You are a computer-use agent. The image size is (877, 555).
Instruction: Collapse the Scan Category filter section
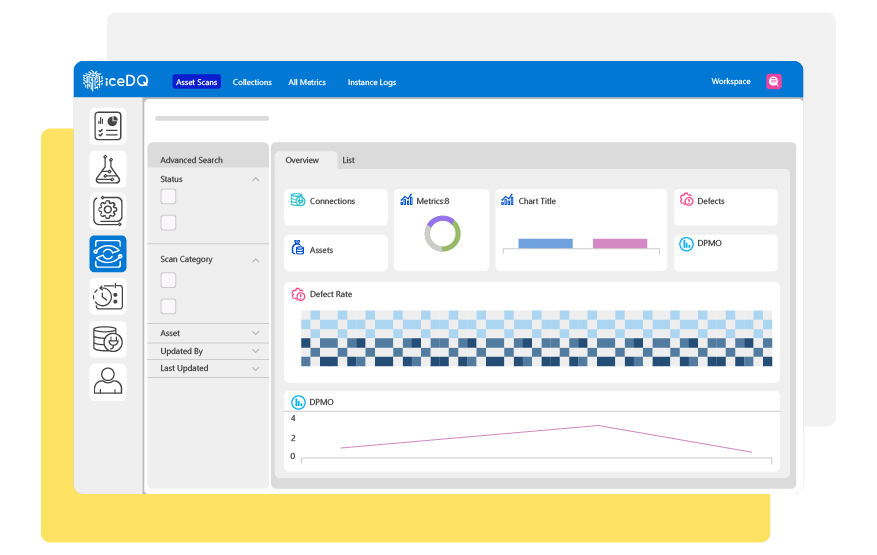pos(256,260)
